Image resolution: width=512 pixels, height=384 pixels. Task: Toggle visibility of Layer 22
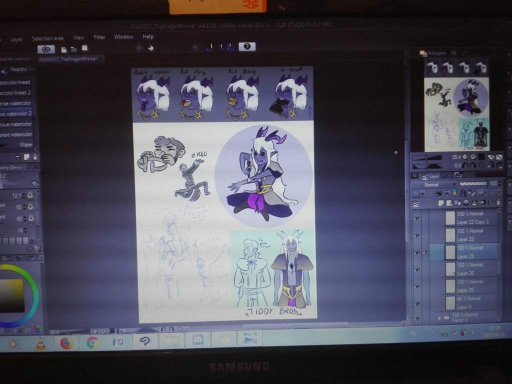tap(417, 235)
